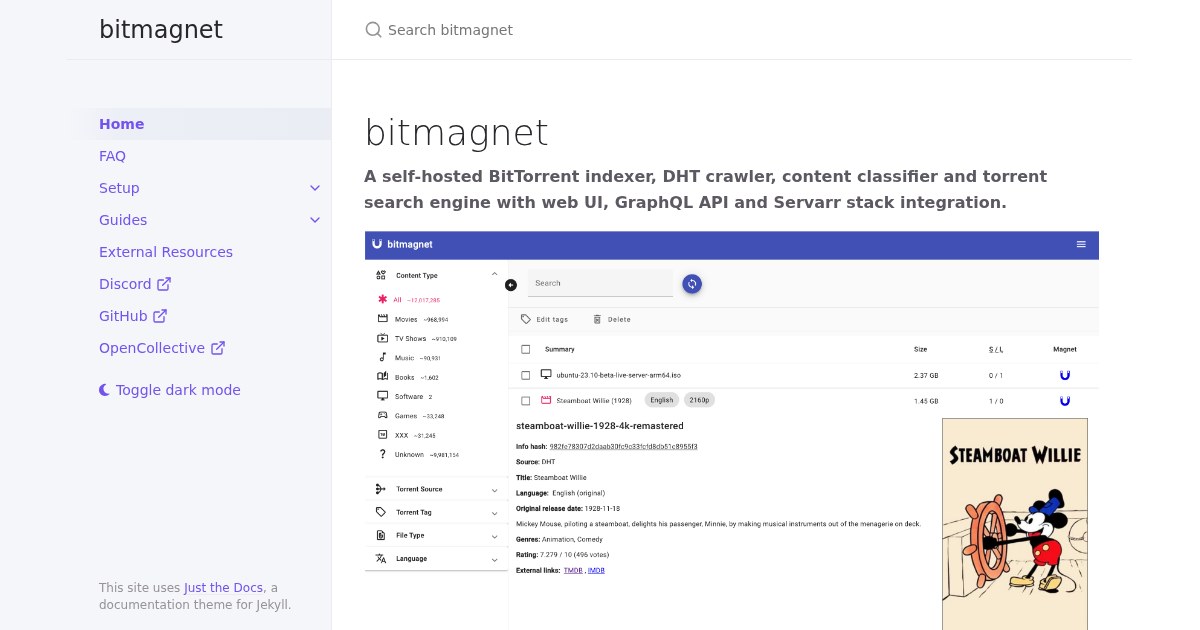Expand the Torrent Tag filter
The width and height of the screenshot is (1200, 630).
pyautogui.click(x=437, y=512)
